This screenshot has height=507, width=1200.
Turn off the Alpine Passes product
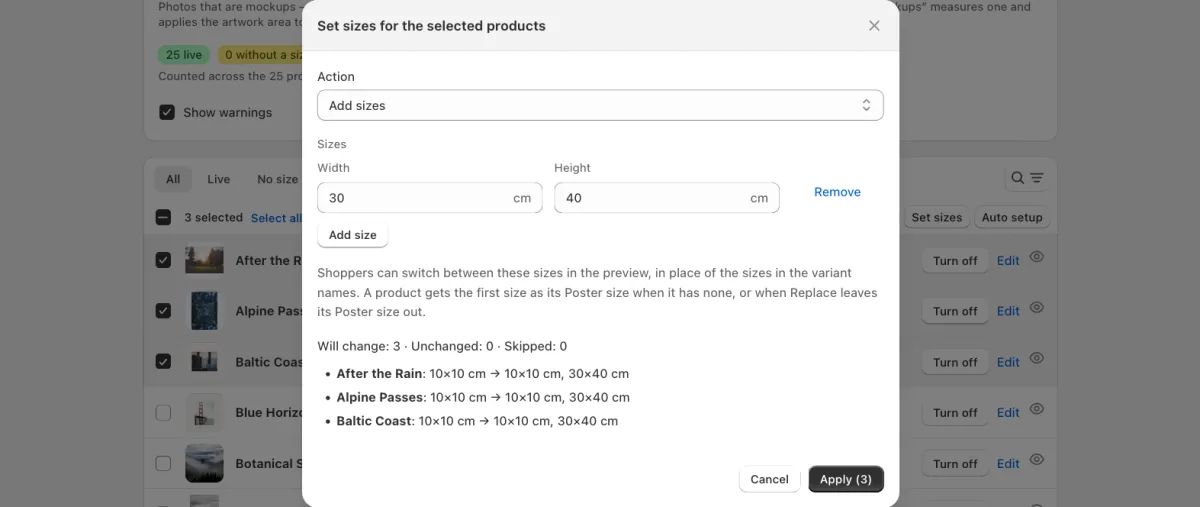tap(955, 311)
